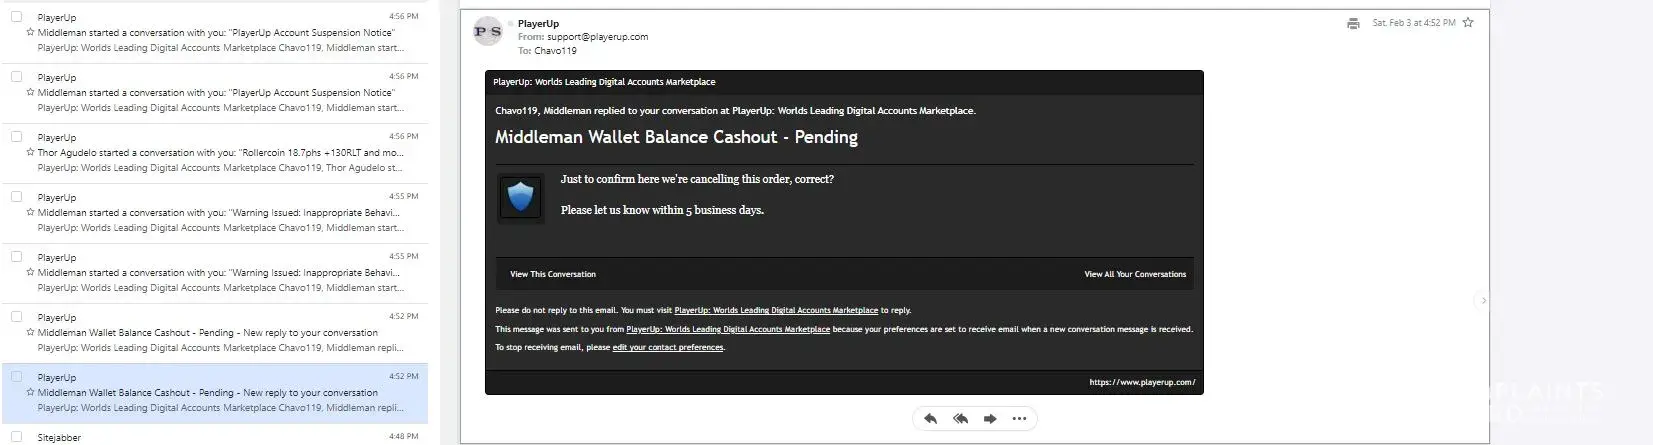Click the forward arrow icon
The height and width of the screenshot is (445, 1653).
(x=990, y=419)
